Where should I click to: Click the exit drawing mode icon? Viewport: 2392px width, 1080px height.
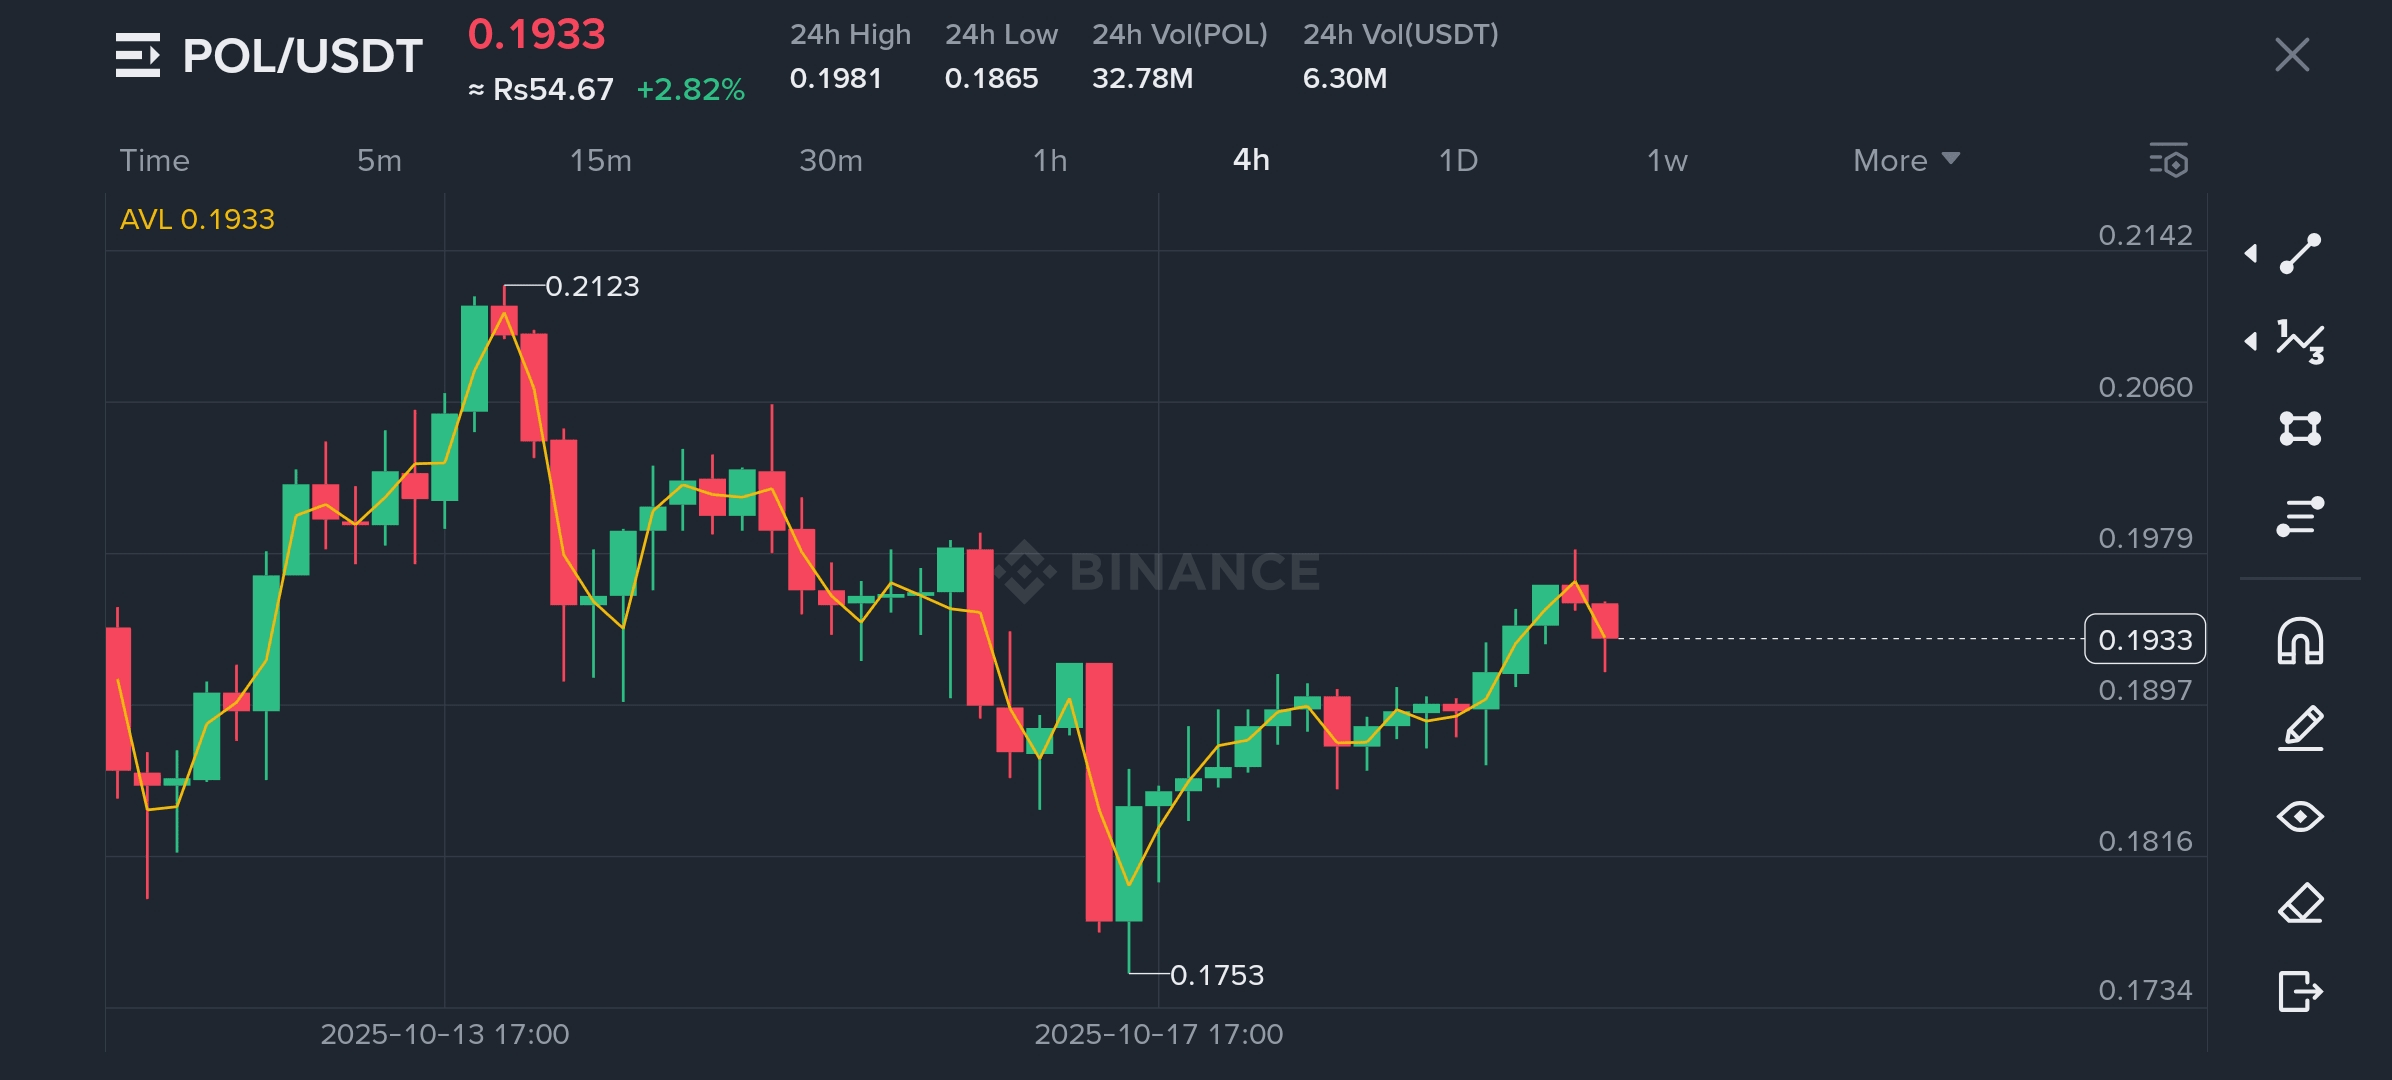(x=2300, y=991)
